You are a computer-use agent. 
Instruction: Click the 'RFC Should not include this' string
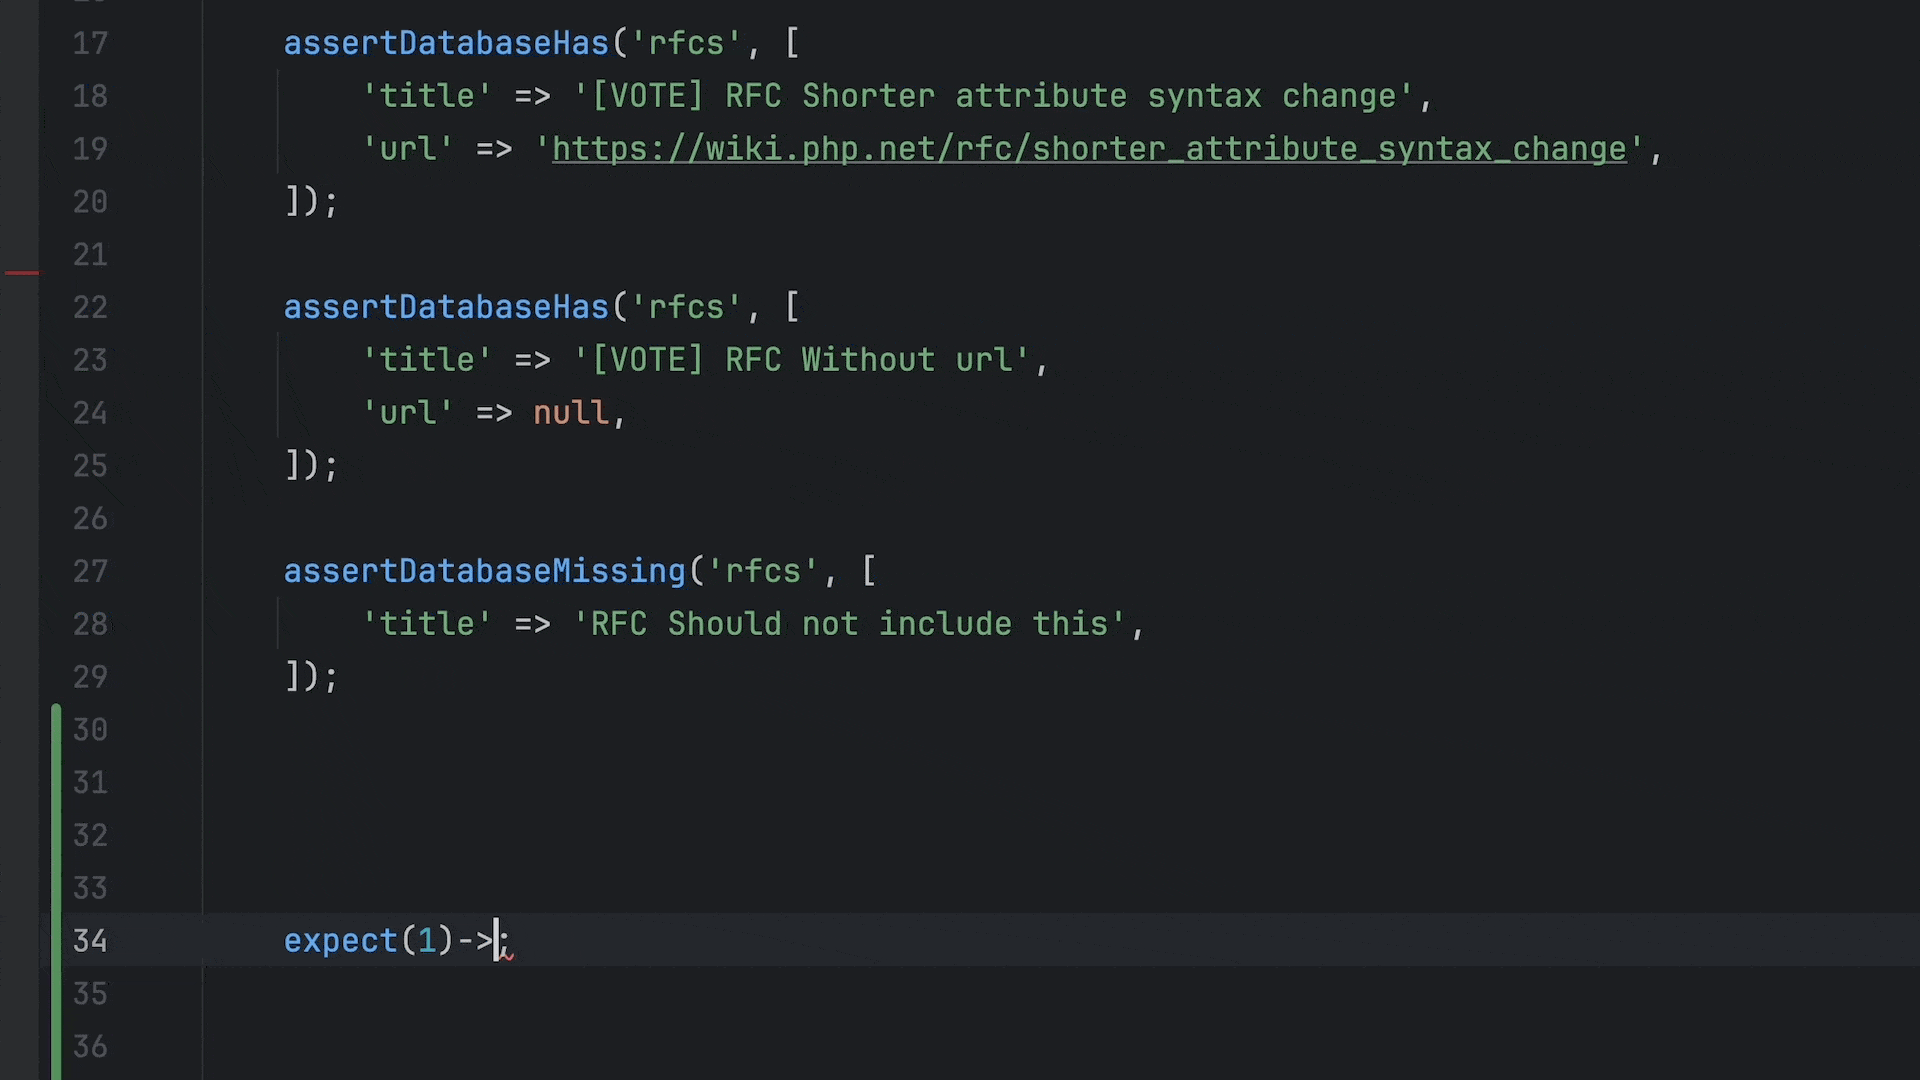coord(857,625)
